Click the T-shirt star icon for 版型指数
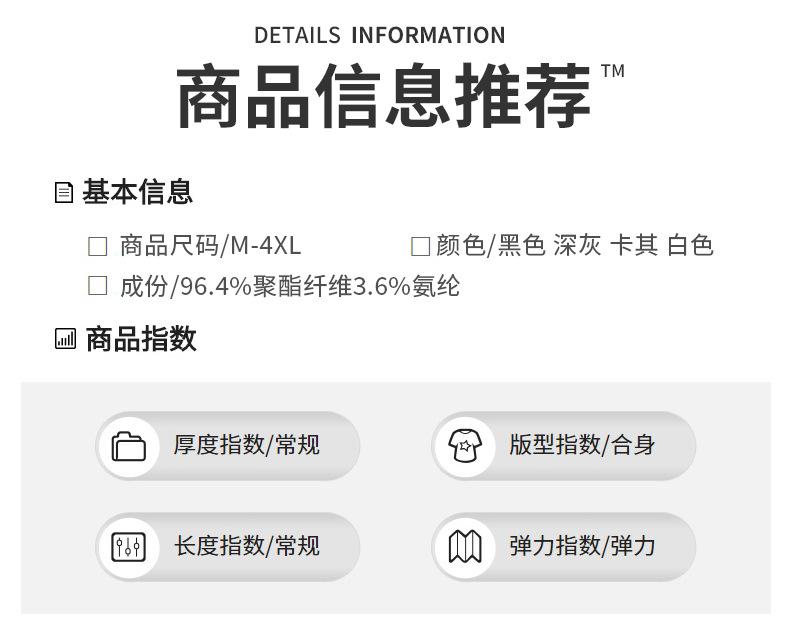This screenshot has width=790, height=644. (x=465, y=445)
